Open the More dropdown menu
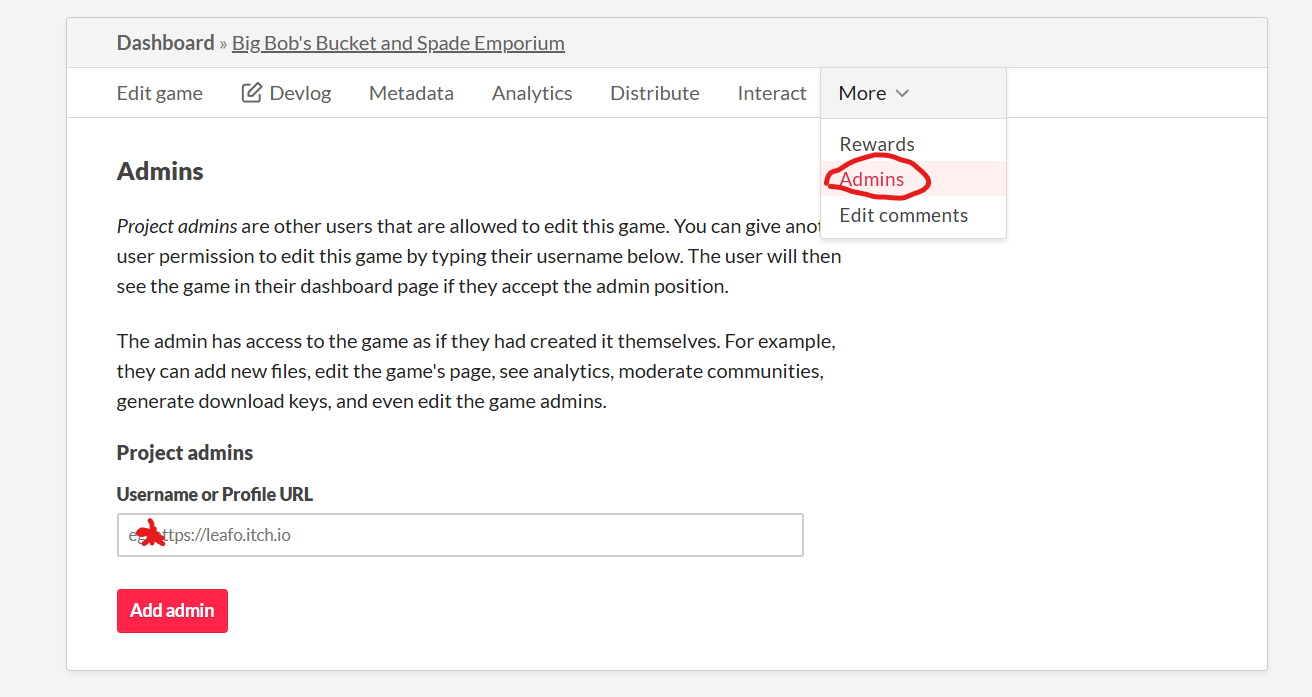The image size is (1312, 697). tap(873, 93)
